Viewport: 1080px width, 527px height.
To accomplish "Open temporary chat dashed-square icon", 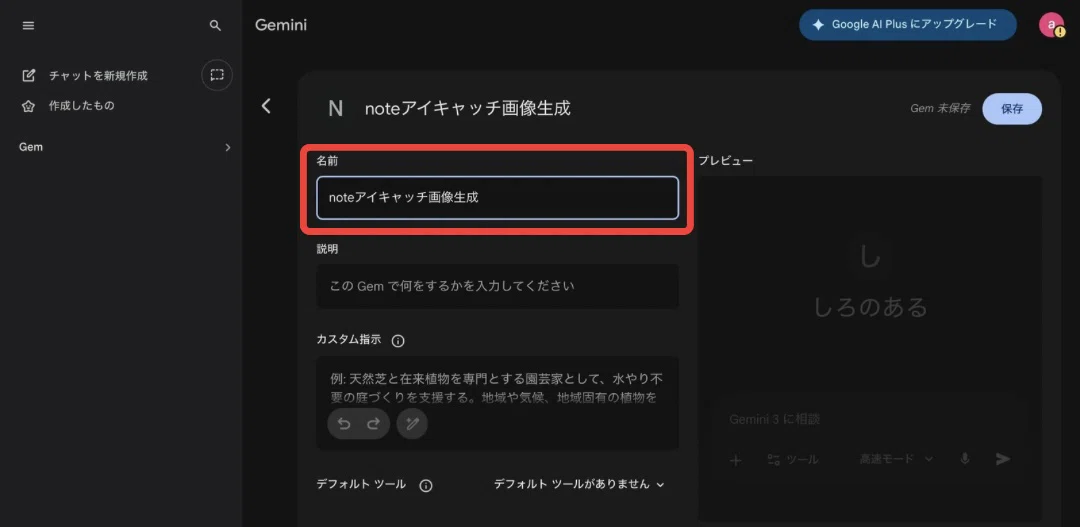I will pos(217,75).
